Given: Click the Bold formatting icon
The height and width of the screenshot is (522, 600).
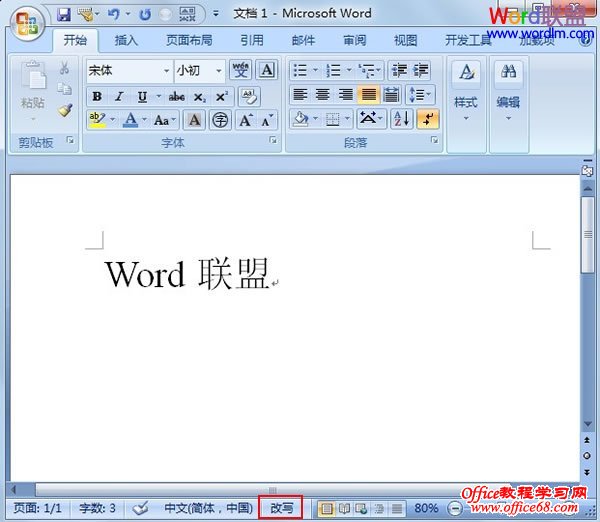Looking at the screenshot, I should (x=97, y=97).
